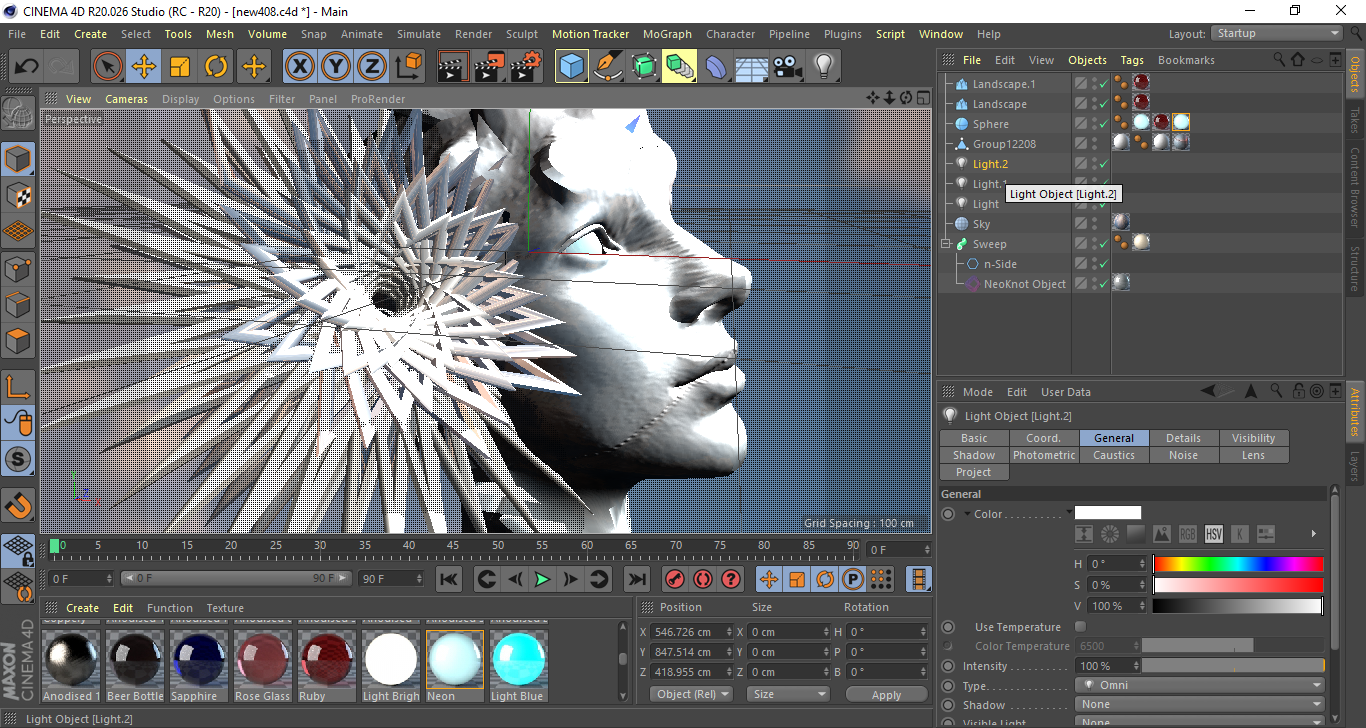Open the Object (Rel) coordinate dropdown
Viewport: 1366px width, 728px height.
(691, 694)
